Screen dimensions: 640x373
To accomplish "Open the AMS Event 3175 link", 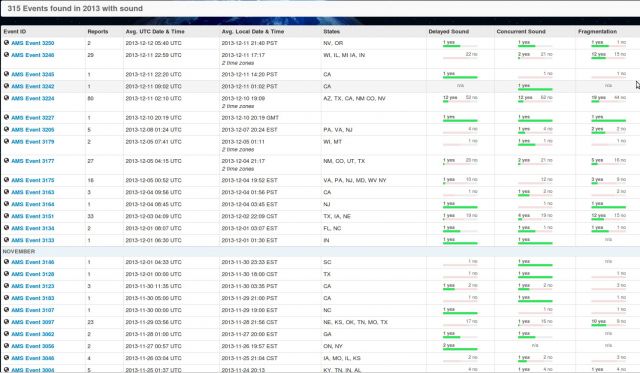I will [33, 180].
